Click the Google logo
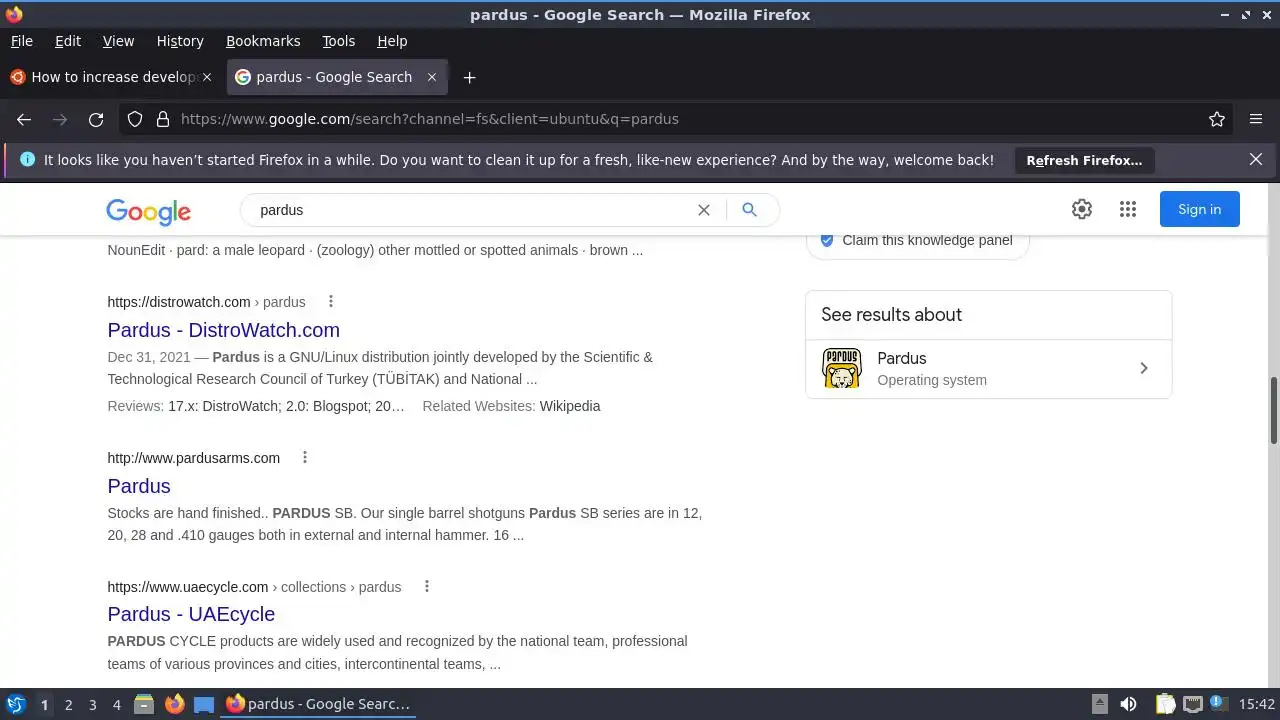 (x=148, y=211)
